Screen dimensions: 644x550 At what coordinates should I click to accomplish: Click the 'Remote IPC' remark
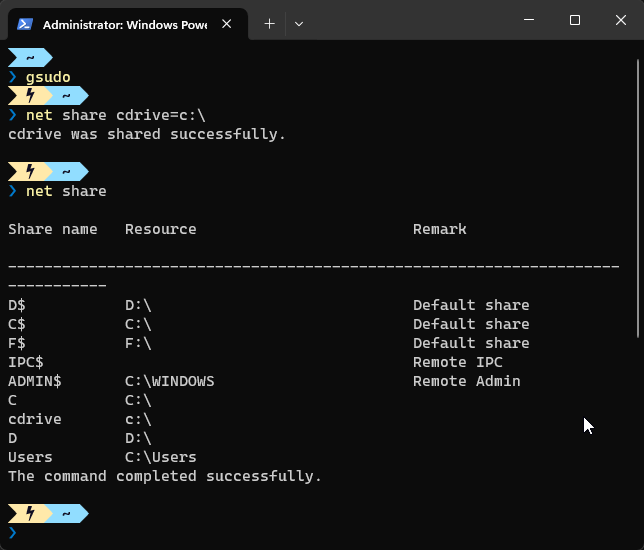pyautogui.click(x=458, y=362)
